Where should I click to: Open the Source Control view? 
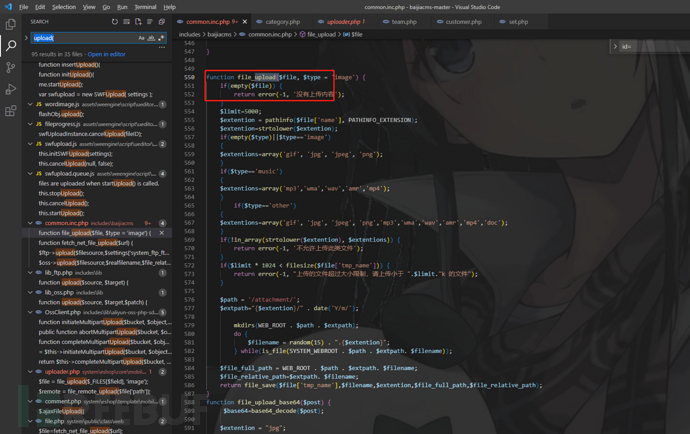pos(11,67)
